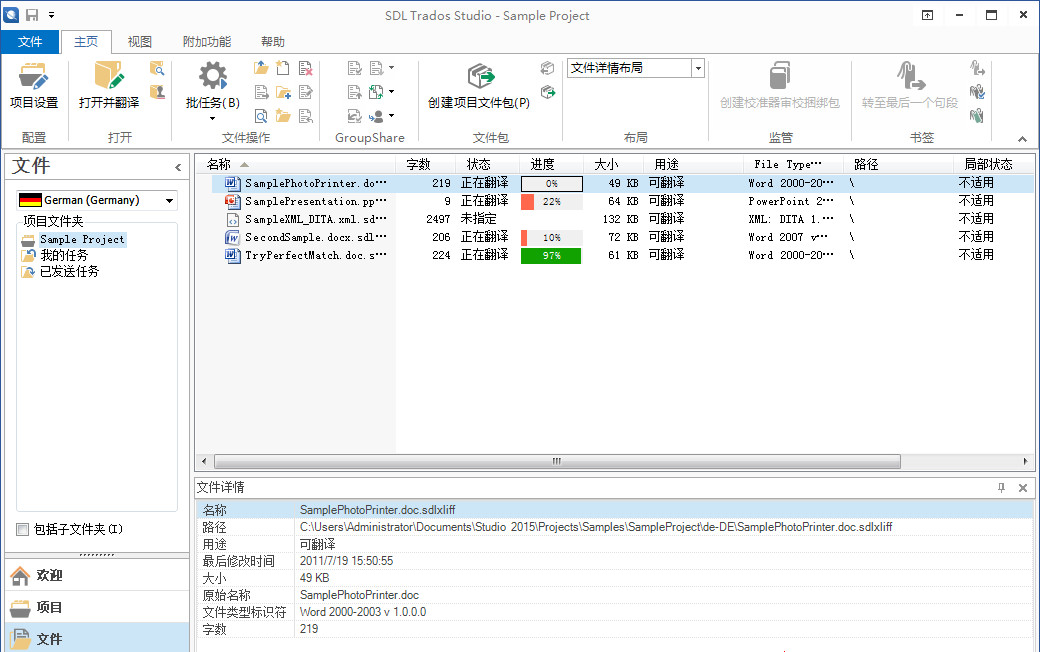Click the GroupShare document upload arrow icon

click(x=355, y=92)
